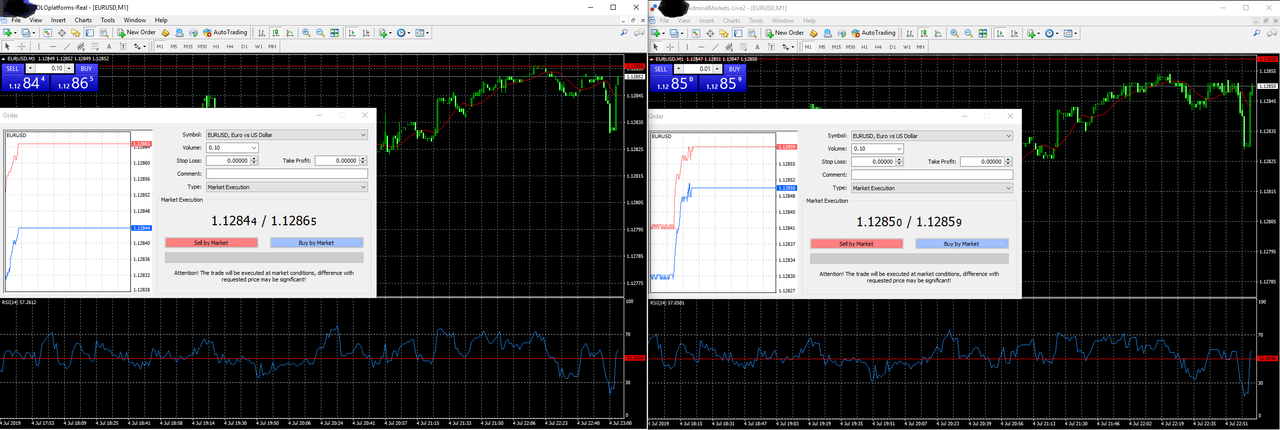Toggle auto scroll icon in left terminal

click(351, 32)
